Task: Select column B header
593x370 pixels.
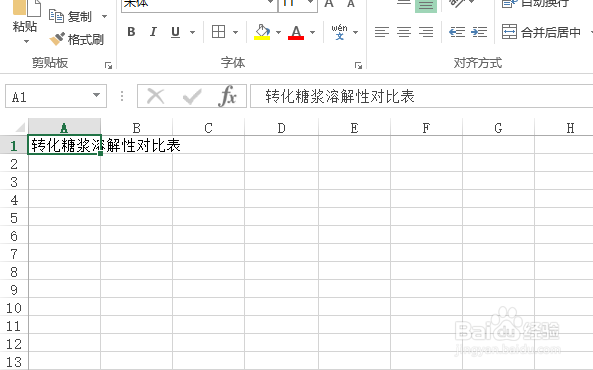Action: 137,127
